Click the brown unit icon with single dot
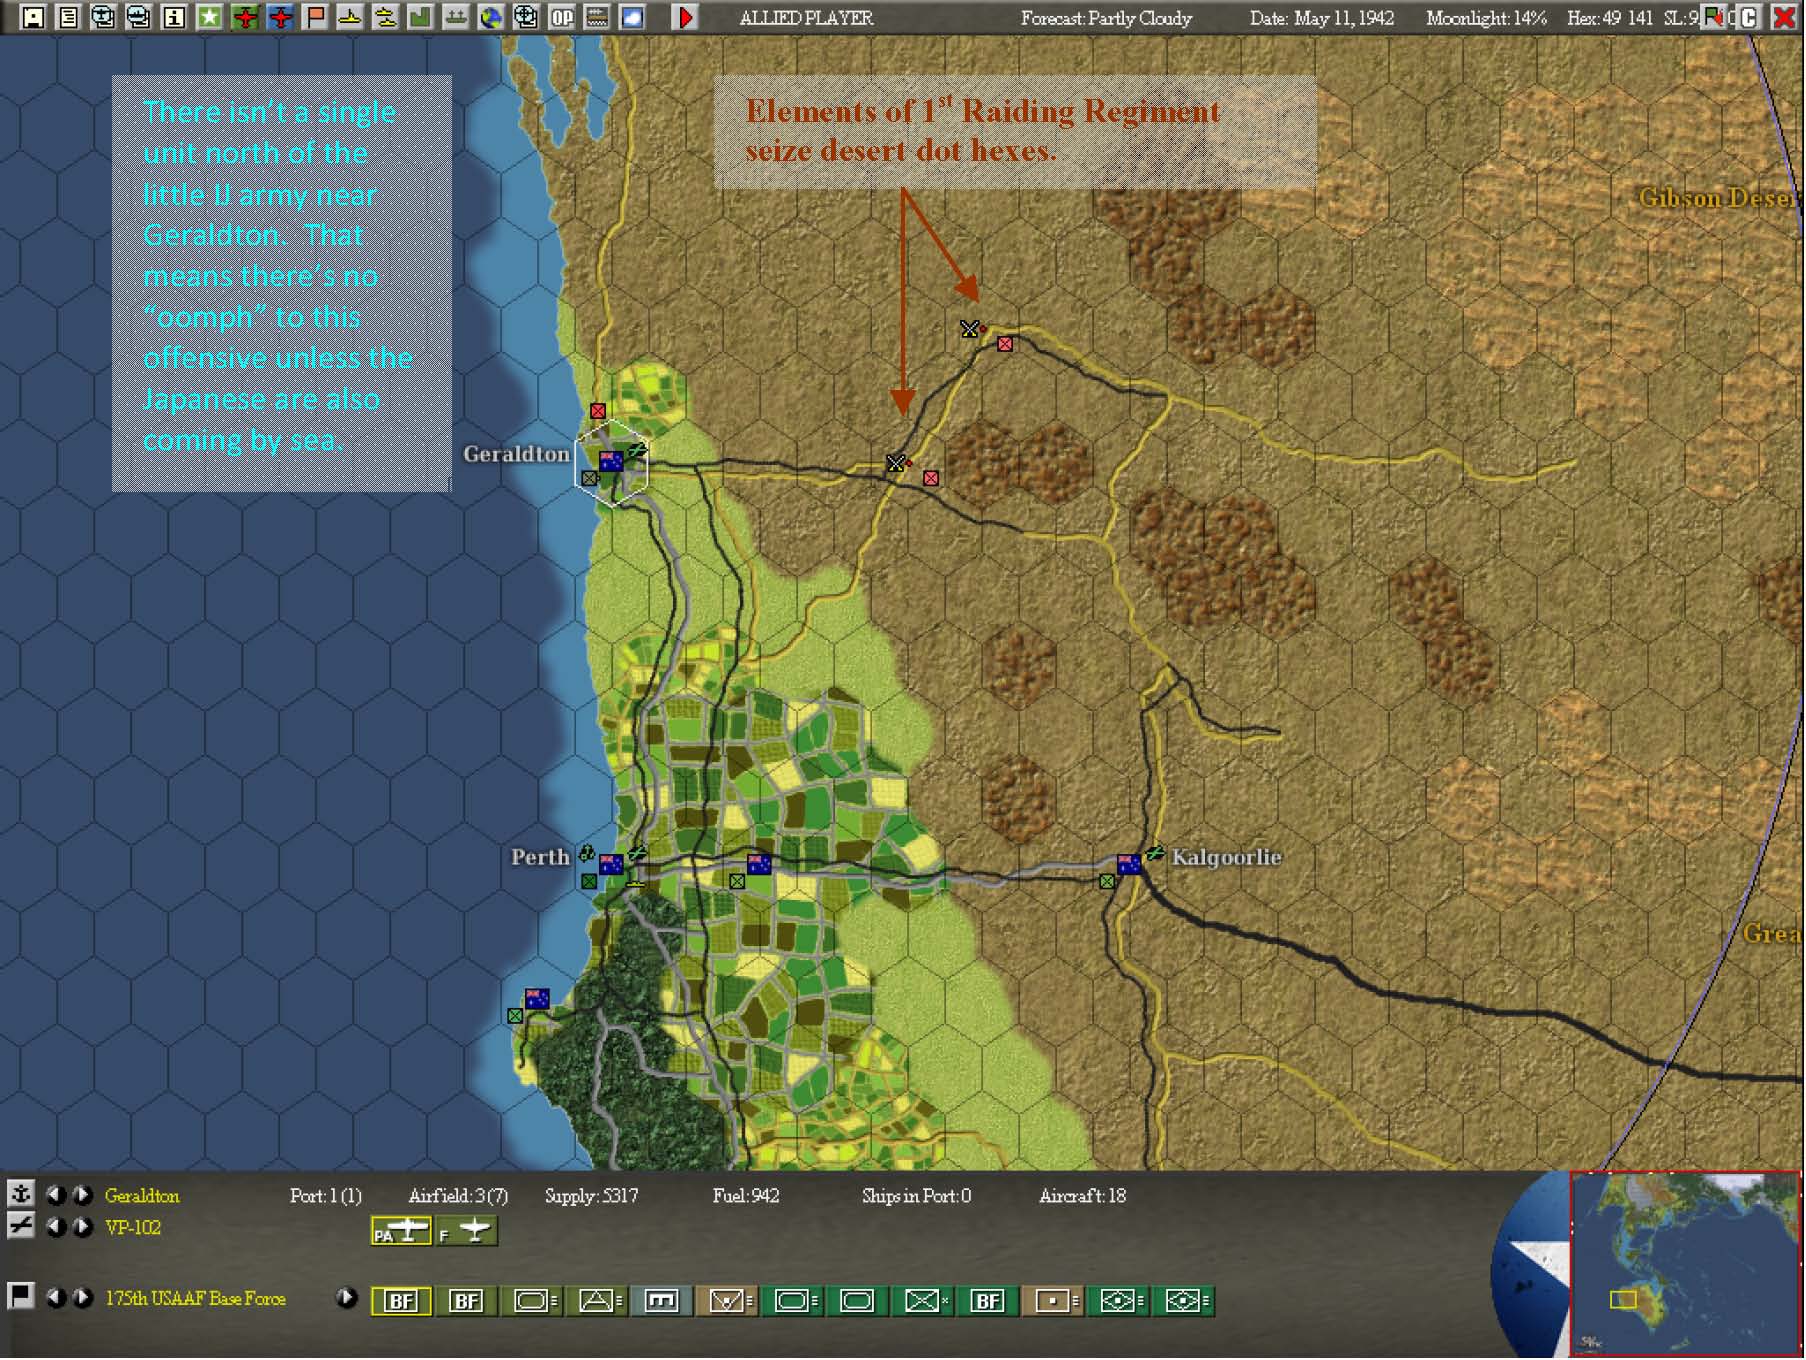This screenshot has width=1806, height=1360. coord(1052,1301)
